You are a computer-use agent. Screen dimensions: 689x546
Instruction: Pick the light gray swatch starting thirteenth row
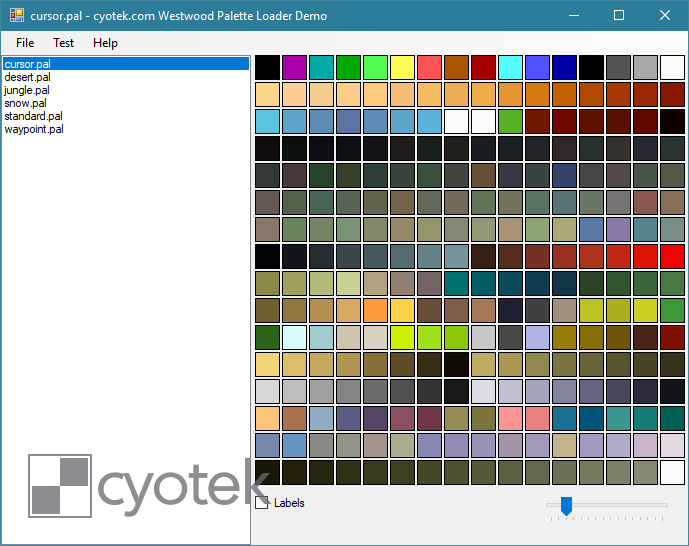267,391
